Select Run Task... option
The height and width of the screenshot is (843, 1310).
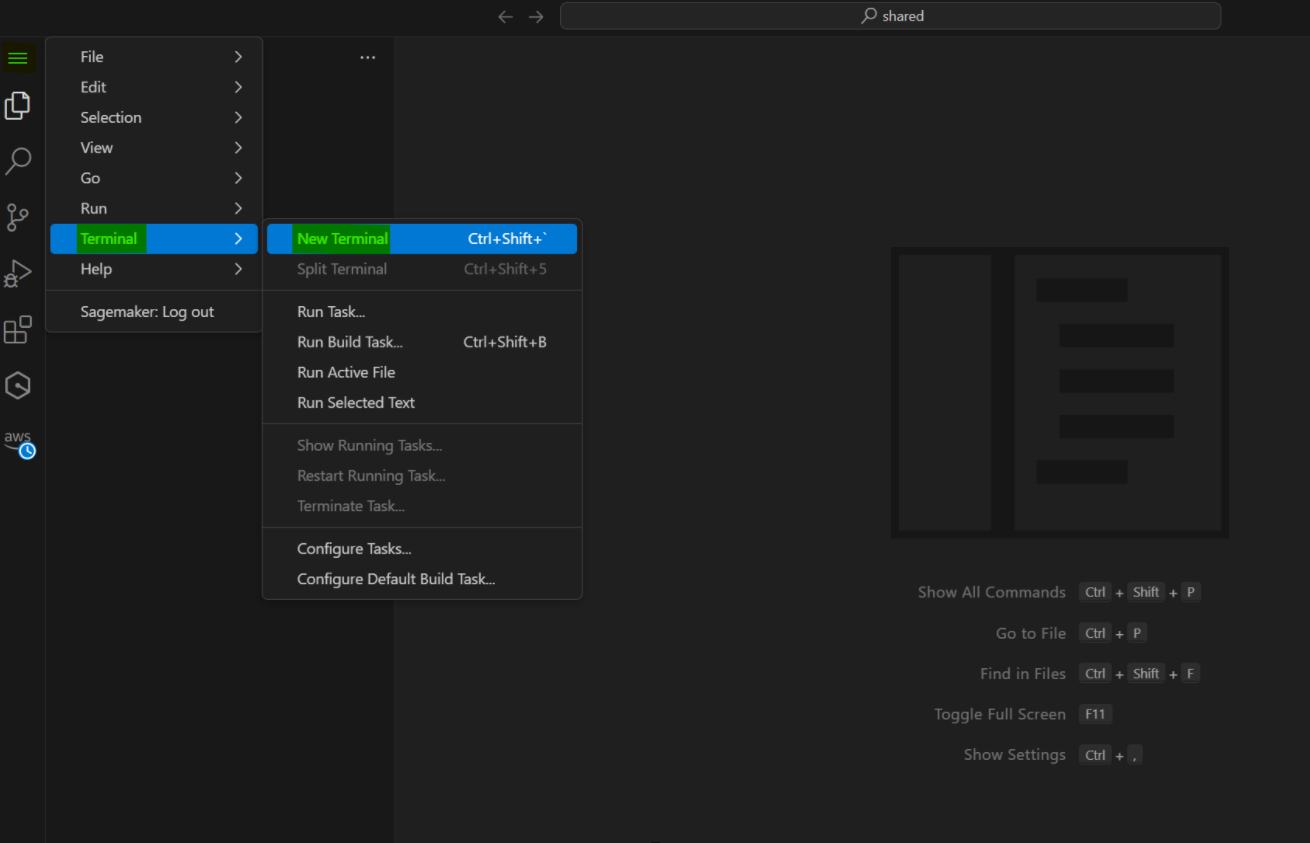coord(422,312)
